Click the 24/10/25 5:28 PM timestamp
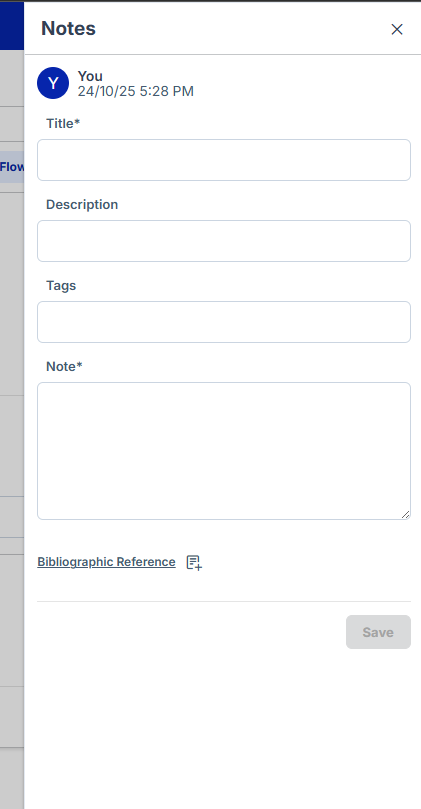Viewport: 421px width, 809px height. tap(136, 91)
